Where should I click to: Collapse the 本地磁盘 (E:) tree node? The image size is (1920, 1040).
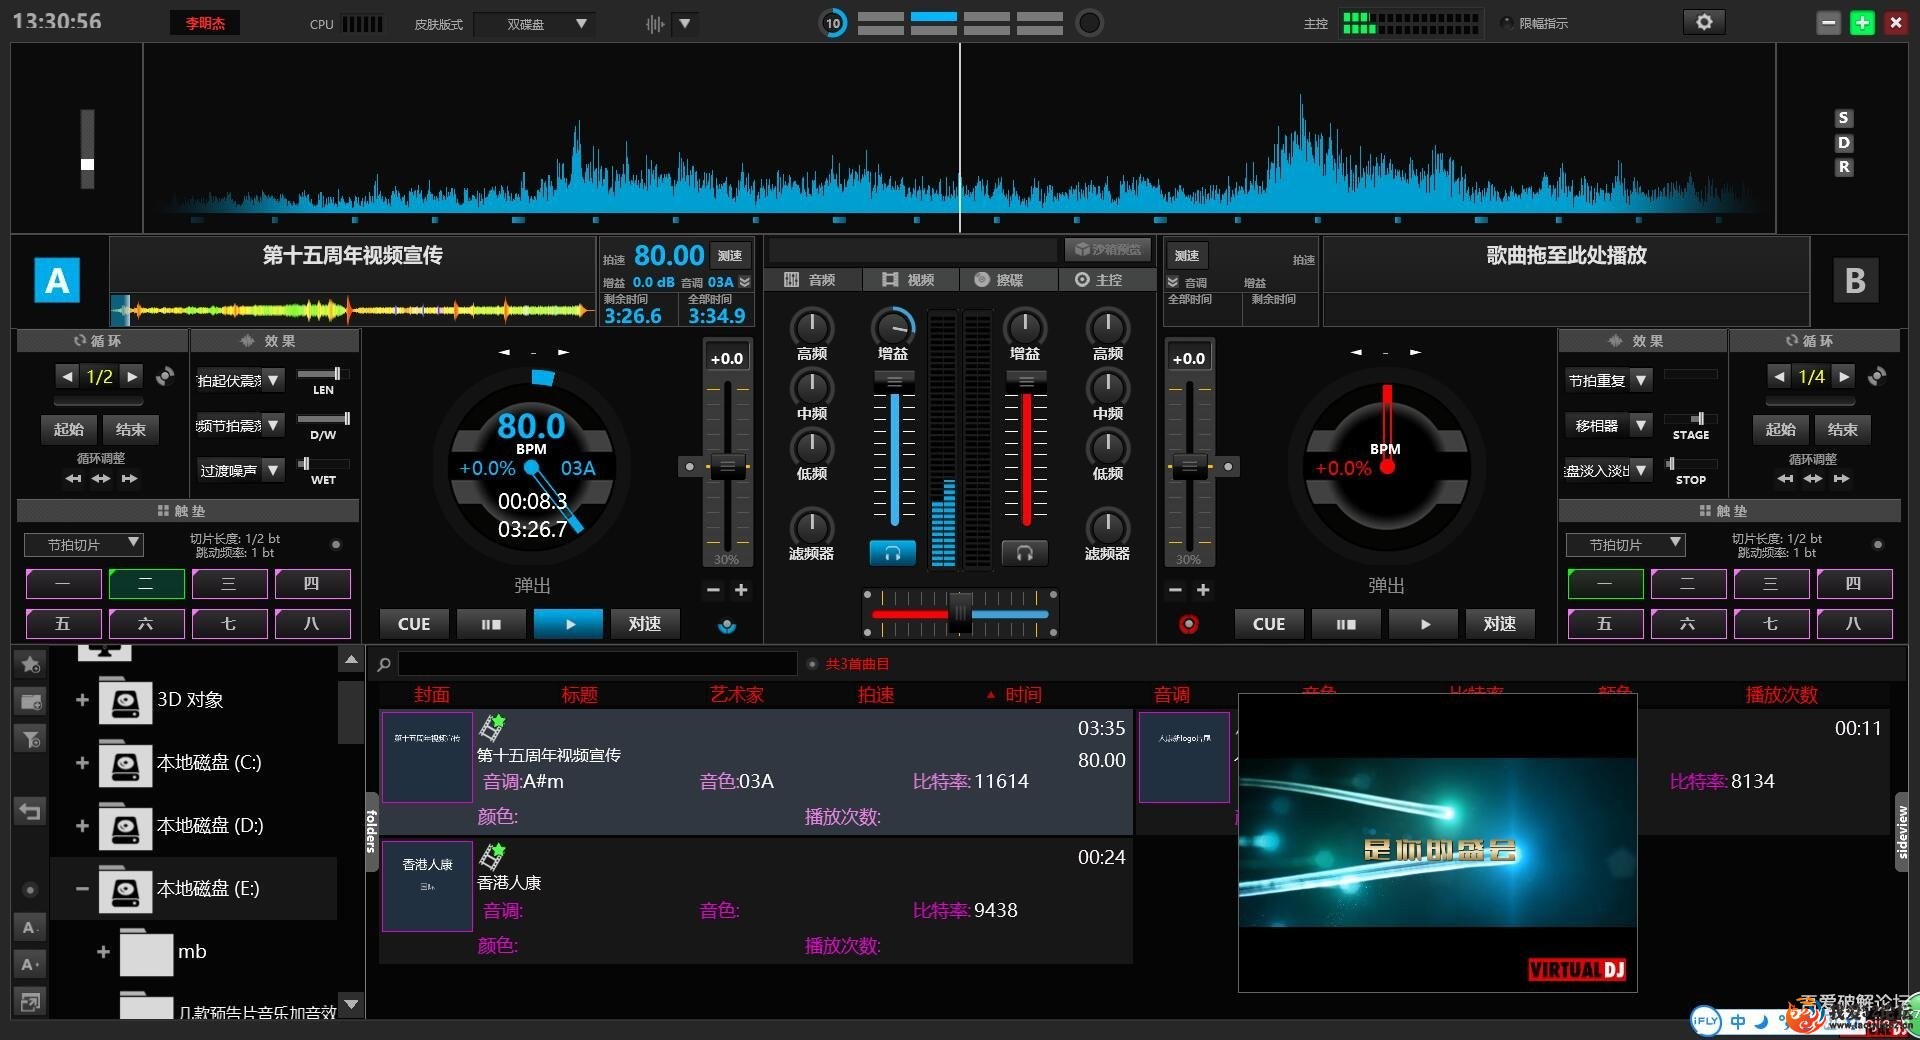coord(82,889)
